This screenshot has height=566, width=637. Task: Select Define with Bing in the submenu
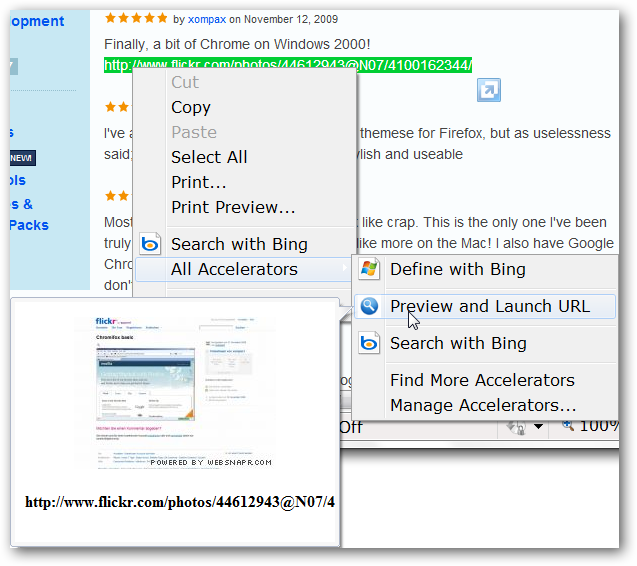pos(458,269)
